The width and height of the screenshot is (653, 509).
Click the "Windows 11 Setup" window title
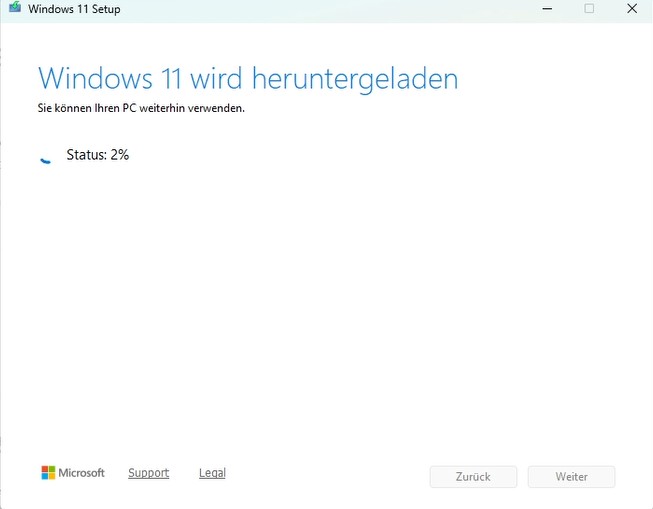[x=75, y=9]
